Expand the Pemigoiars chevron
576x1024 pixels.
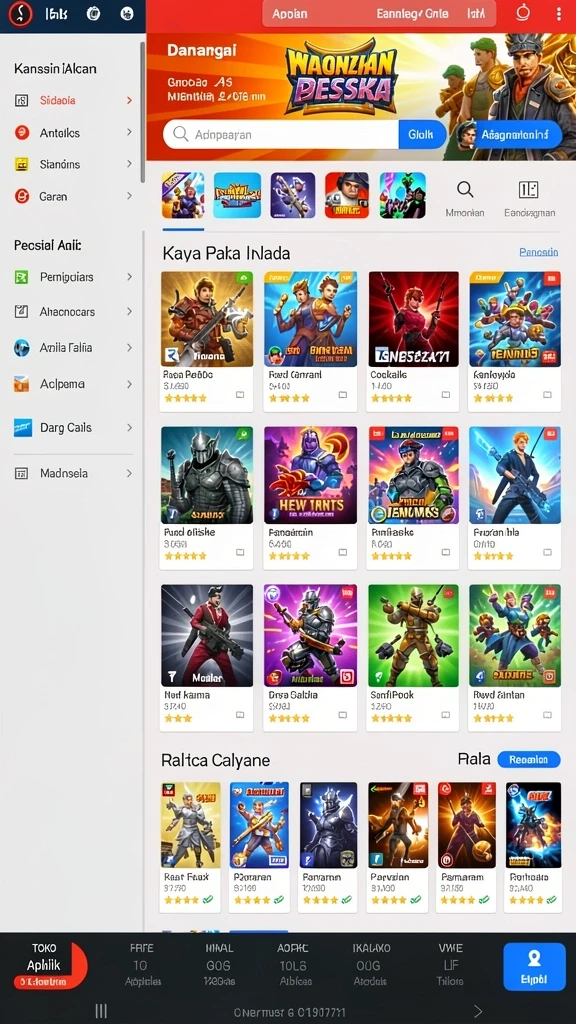(x=129, y=277)
